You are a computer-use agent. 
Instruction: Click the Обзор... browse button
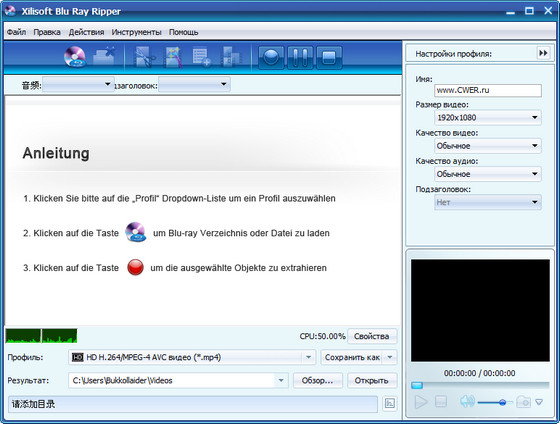[x=318, y=380]
